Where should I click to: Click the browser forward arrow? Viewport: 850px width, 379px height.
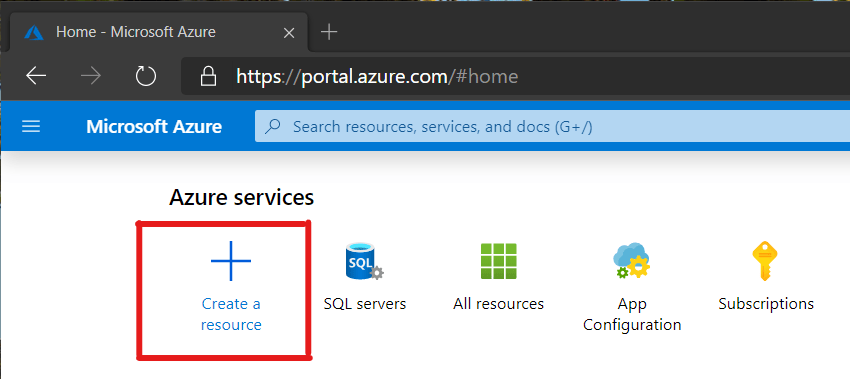tap(91, 76)
